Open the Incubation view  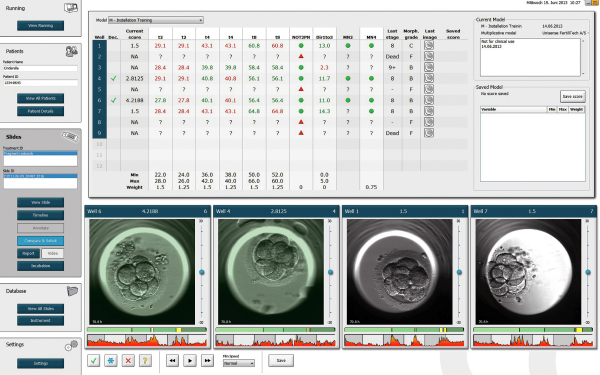point(41,266)
